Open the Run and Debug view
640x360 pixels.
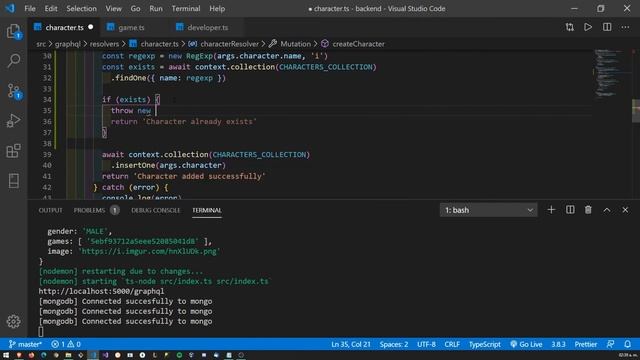coord(13,121)
